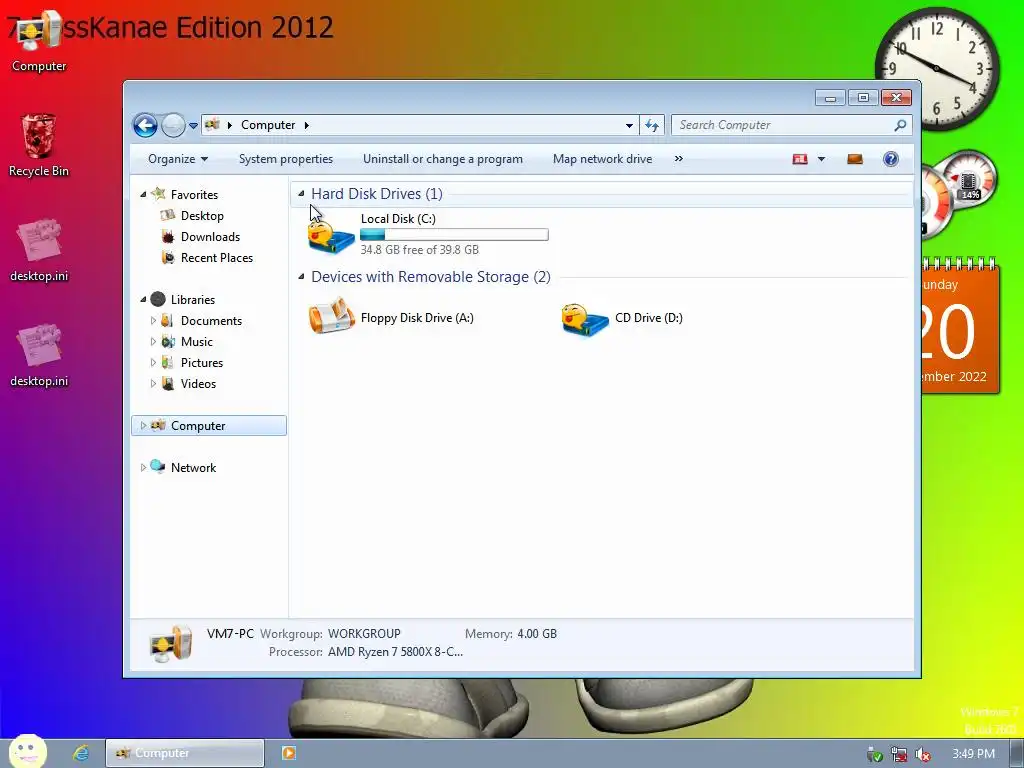1024x768 pixels.
Task: Open the Start menu orb
Action: [28, 751]
